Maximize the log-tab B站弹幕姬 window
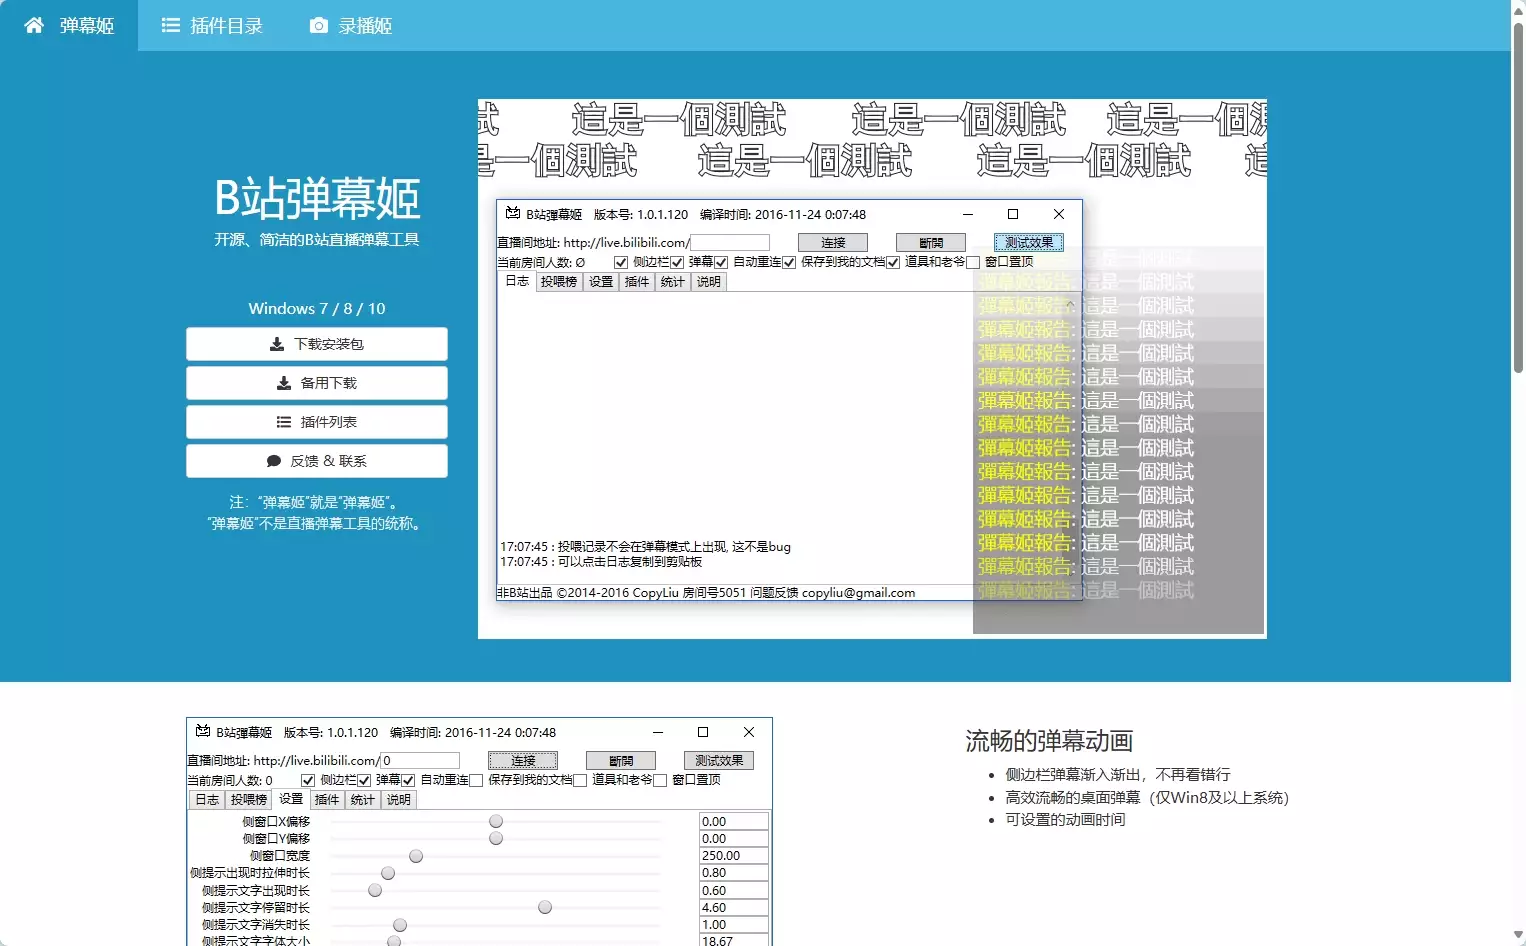 (1013, 214)
